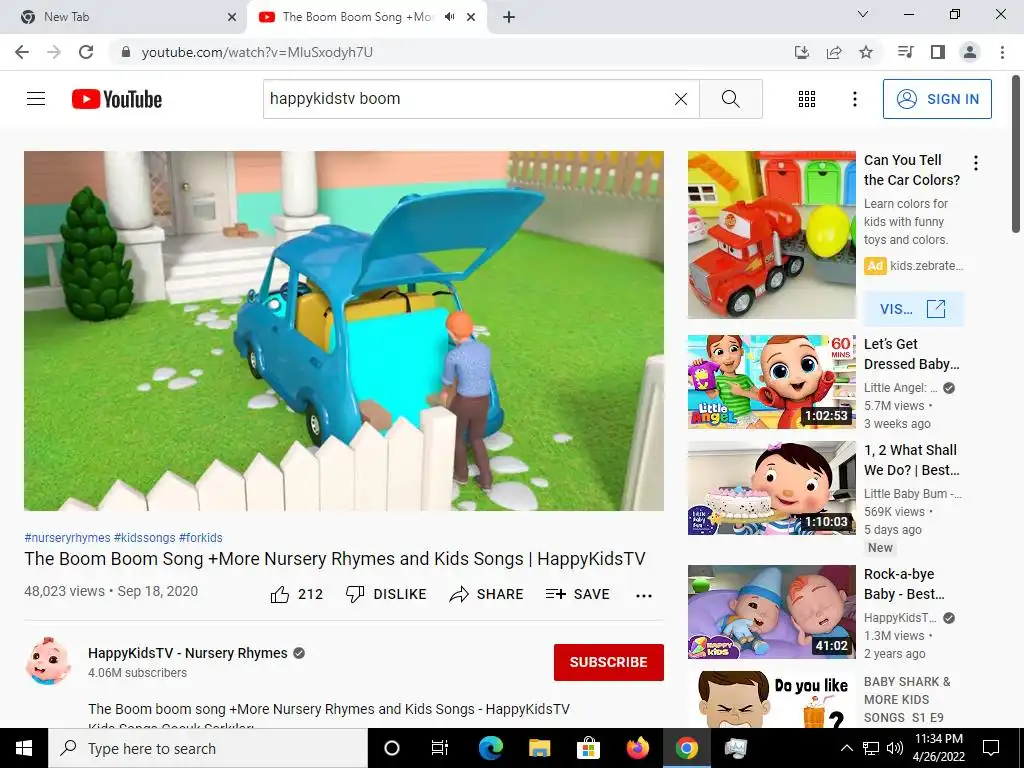This screenshot has height=768, width=1024.
Task: Open Microsoft Edge from taskbar
Action: pyautogui.click(x=490, y=748)
